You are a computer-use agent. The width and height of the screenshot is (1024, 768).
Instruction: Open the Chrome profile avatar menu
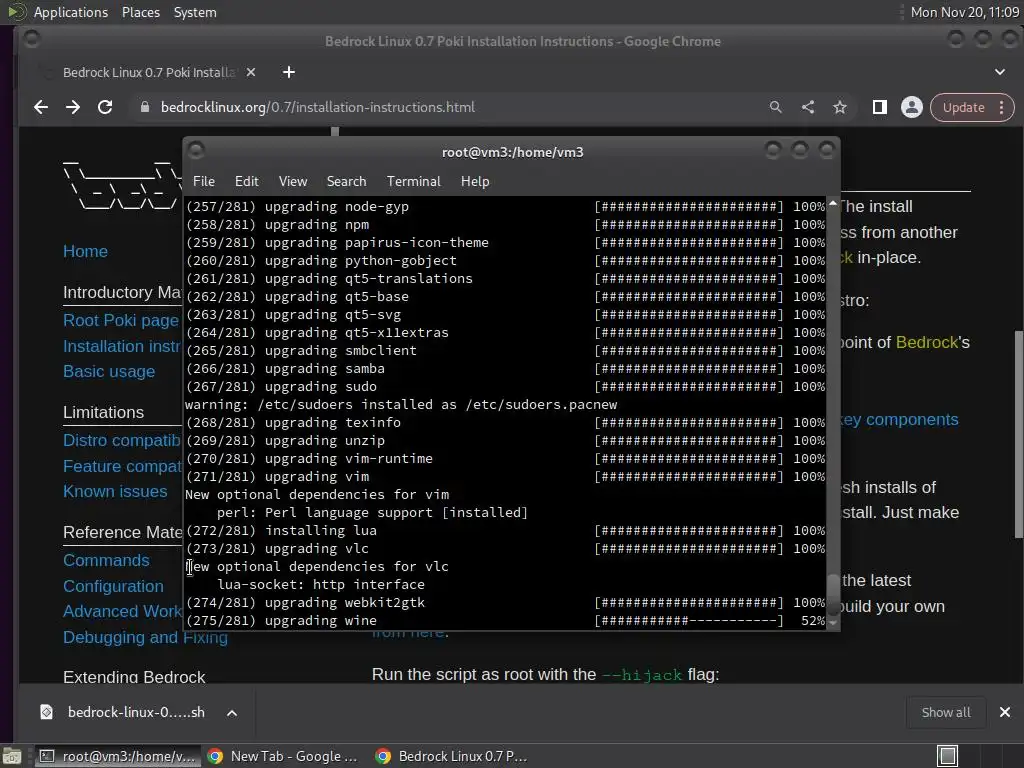912,107
